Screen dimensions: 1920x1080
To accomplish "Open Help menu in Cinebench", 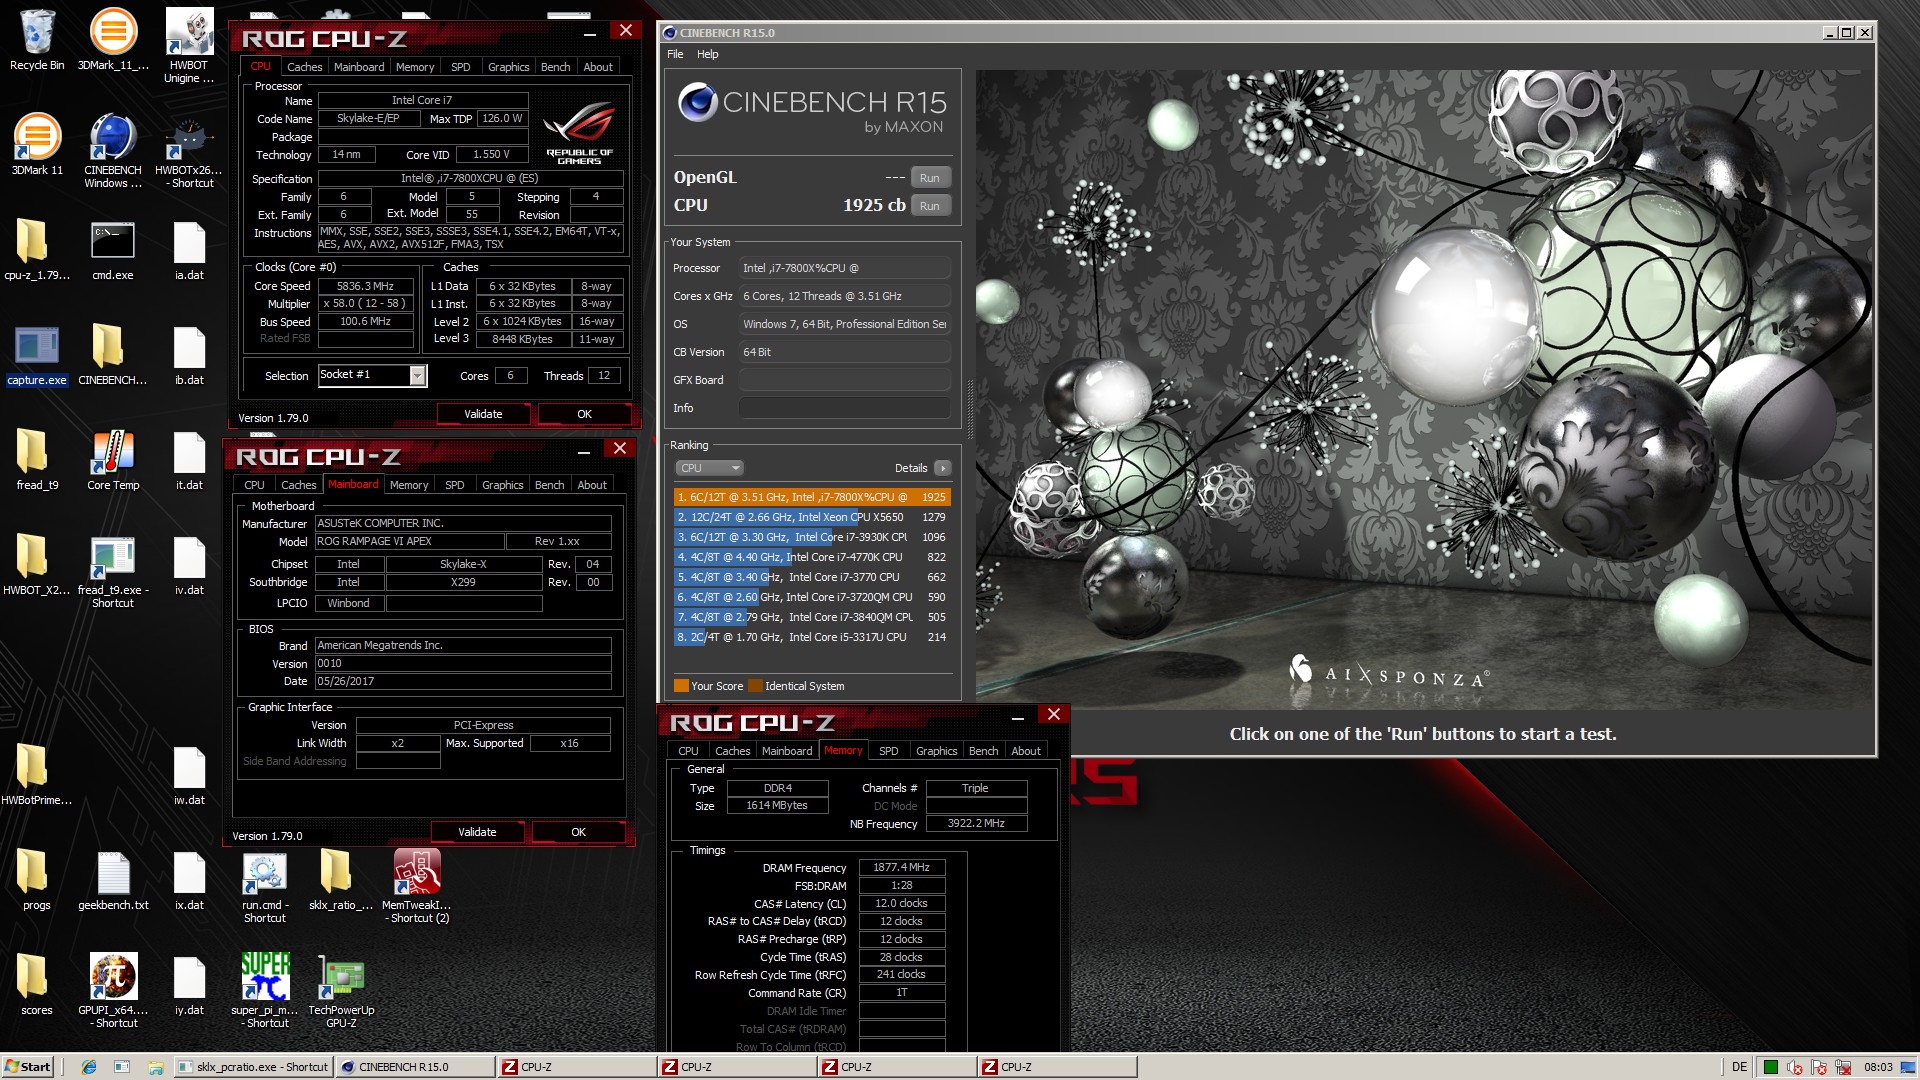I will click(x=708, y=54).
